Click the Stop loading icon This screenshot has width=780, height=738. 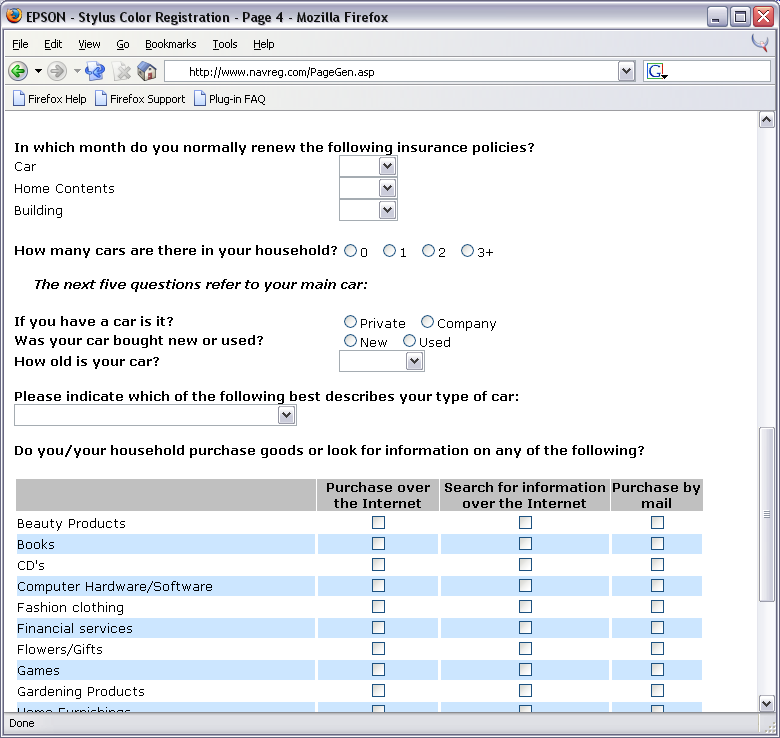pos(122,71)
